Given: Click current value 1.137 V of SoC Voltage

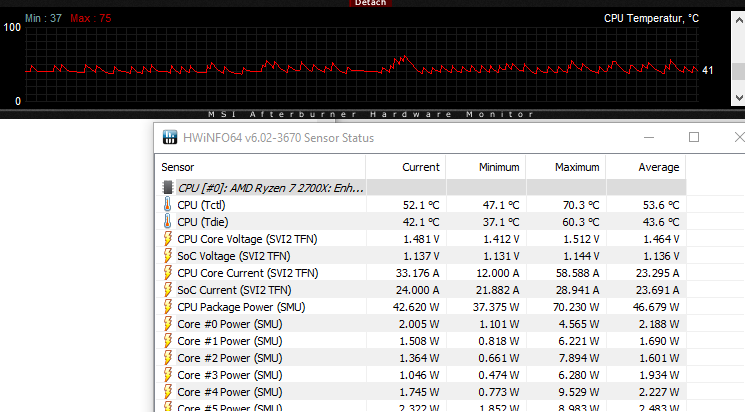Looking at the screenshot, I should pos(421,256).
